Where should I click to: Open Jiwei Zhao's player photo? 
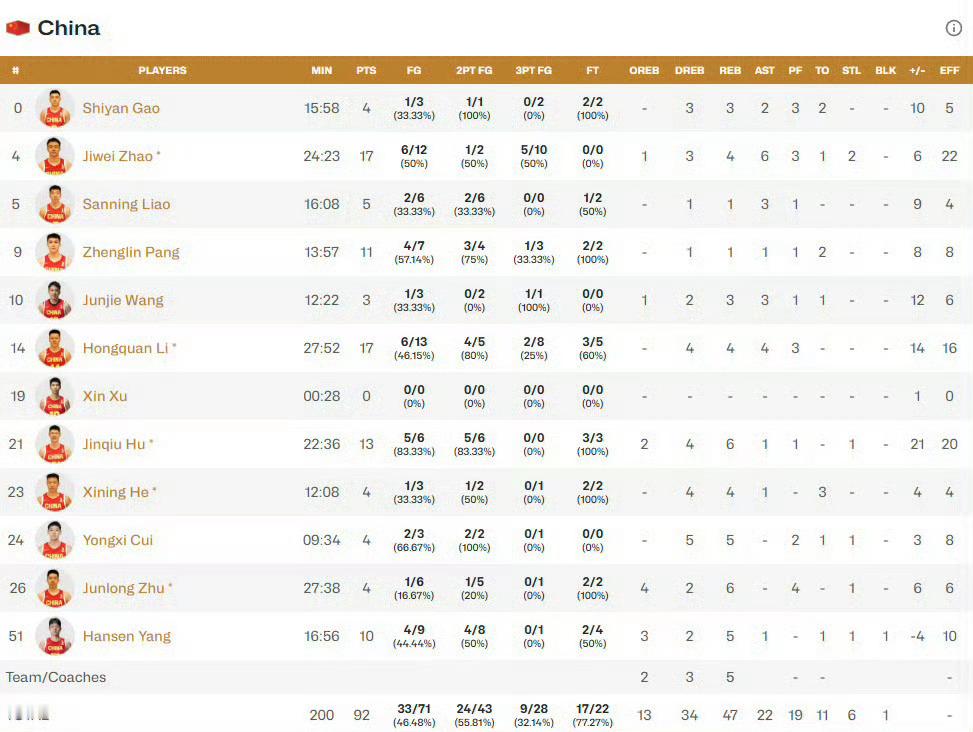pyautogui.click(x=55, y=156)
